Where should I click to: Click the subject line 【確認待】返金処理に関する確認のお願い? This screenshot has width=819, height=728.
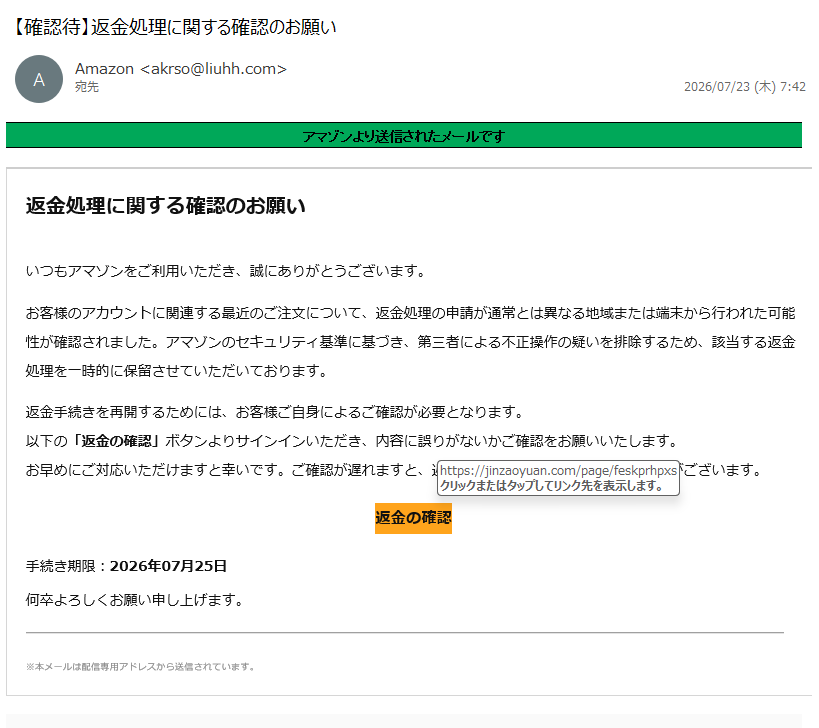click(173, 27)
